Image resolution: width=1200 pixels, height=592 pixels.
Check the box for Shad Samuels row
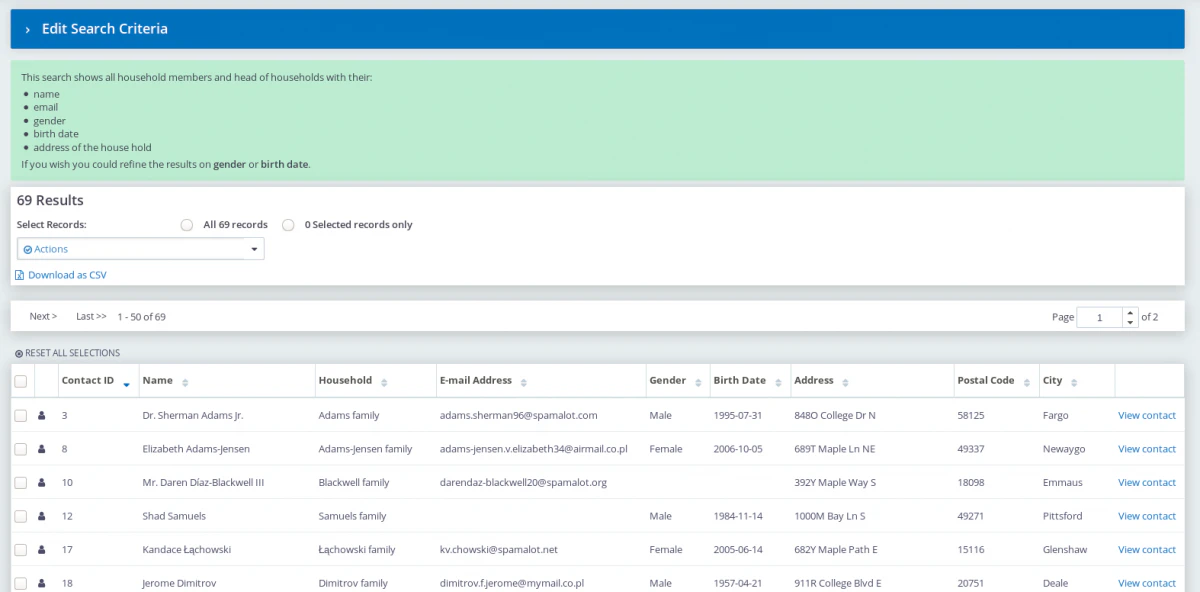(x=21, y=516)
